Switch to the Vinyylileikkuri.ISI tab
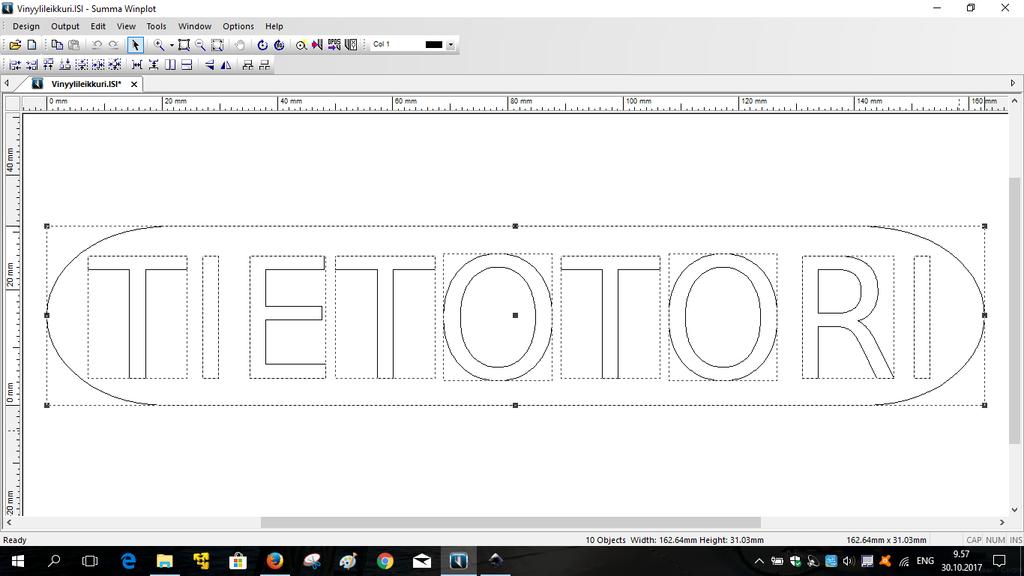The height and width of the screenshot is (576, 1024). (x=85, y=84)
